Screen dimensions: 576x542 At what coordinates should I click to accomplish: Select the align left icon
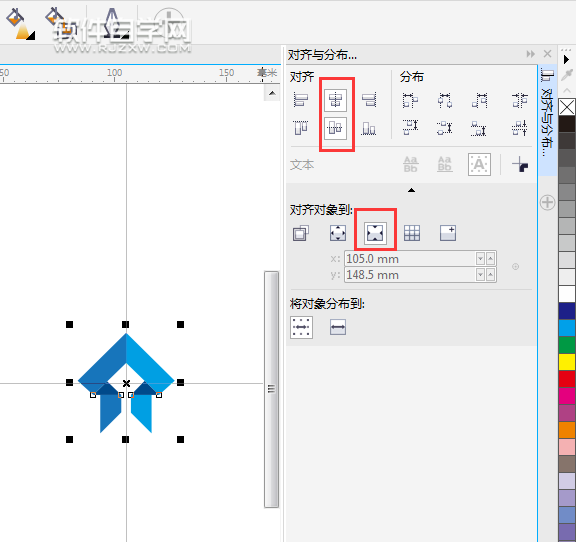[301, 100]
